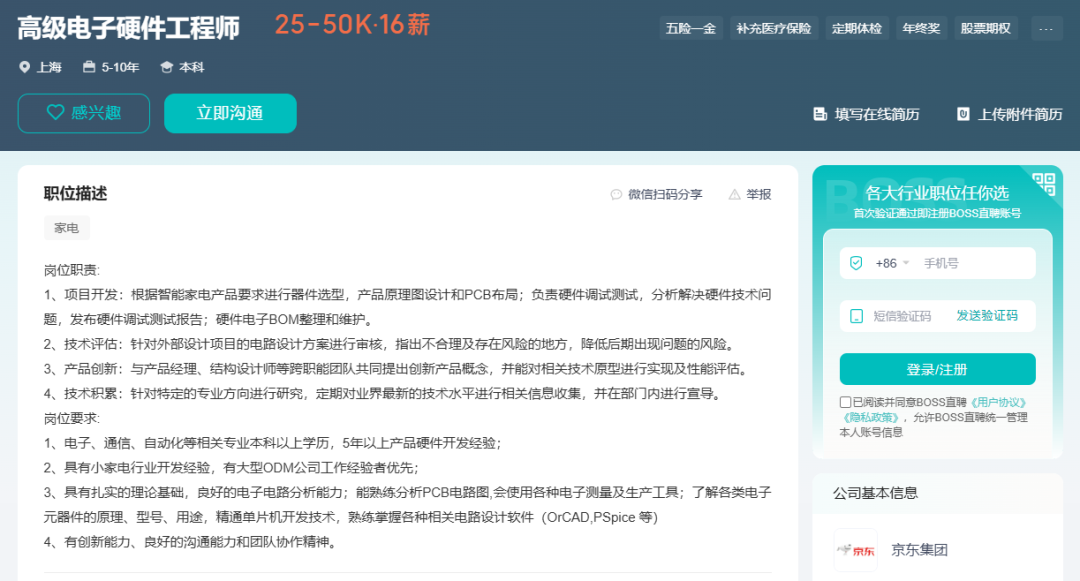Click the 公司基本信息 heading
Screen dimensions: 1080x581
click(x=875, y=493)
